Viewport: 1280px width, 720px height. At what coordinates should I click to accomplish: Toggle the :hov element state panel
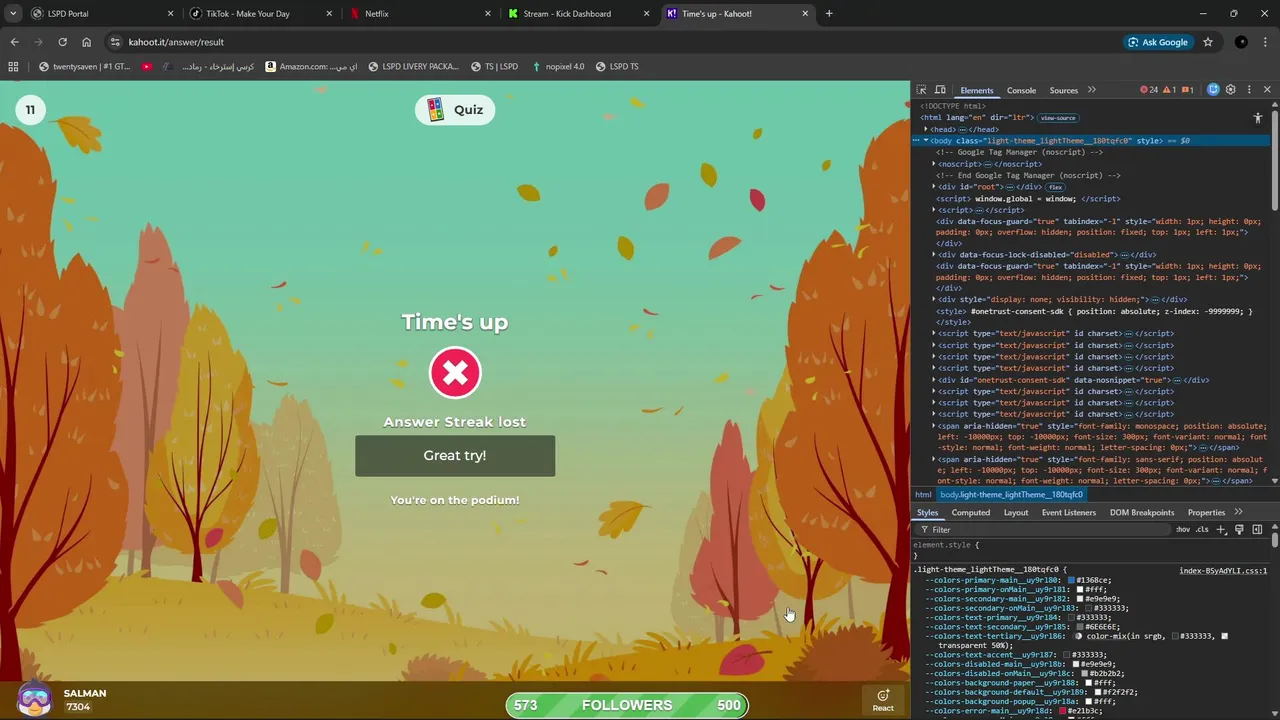1183,529
